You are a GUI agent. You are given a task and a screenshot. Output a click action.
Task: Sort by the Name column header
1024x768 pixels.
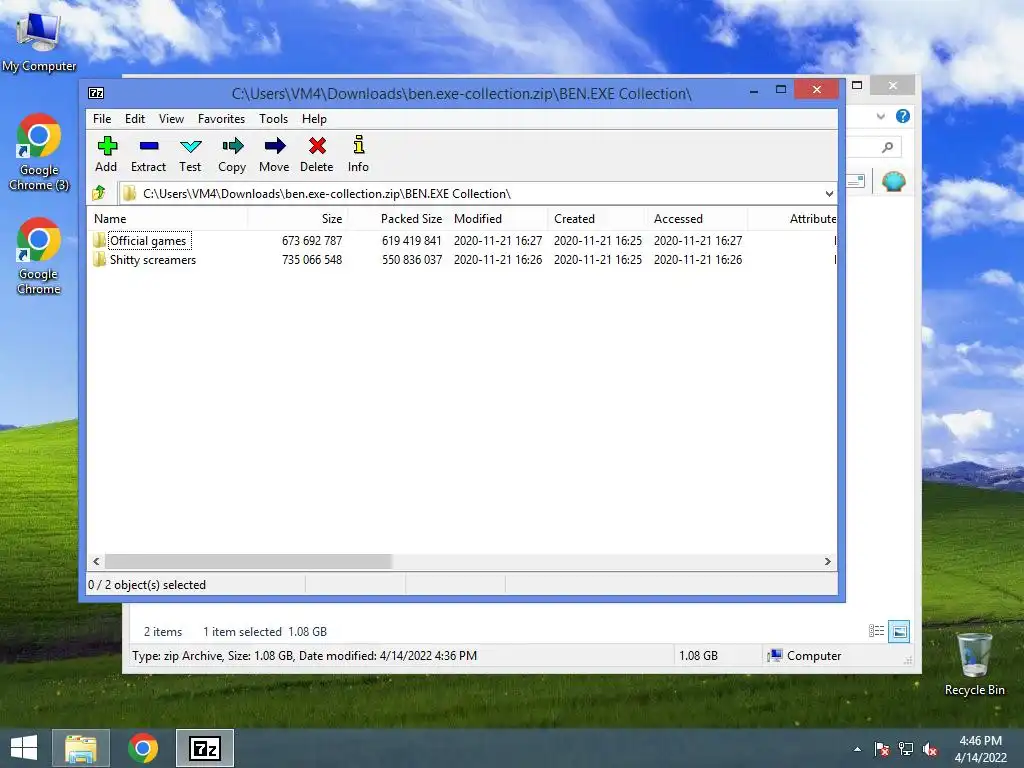click(x=167, y=219)
